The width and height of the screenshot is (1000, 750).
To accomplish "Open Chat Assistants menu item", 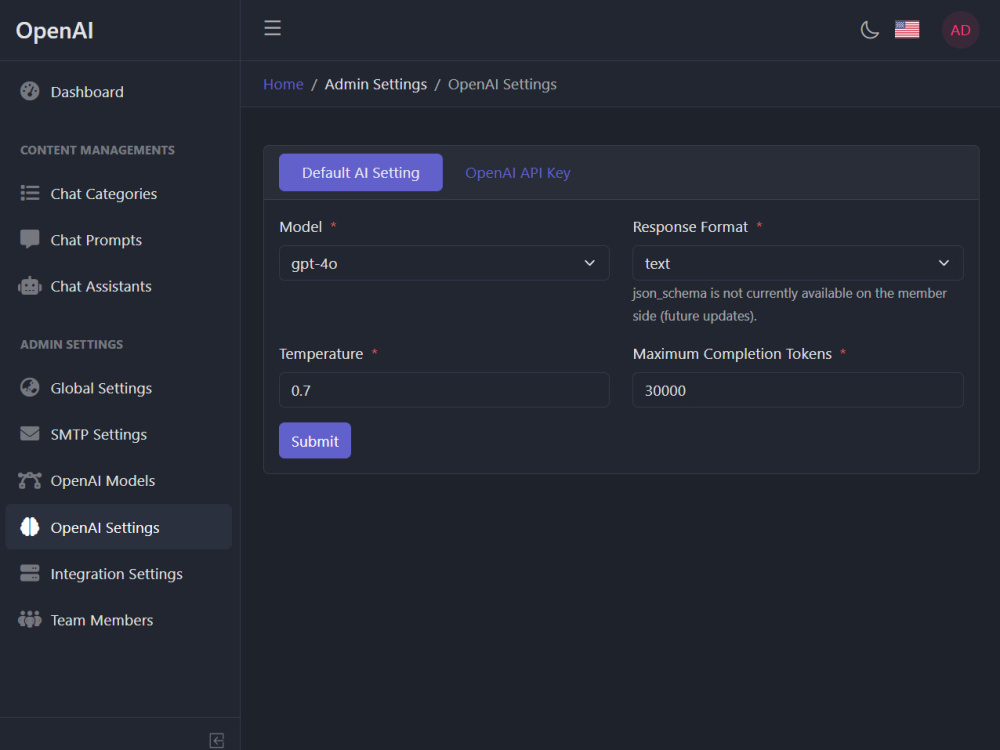I will (x=119, y=286).
